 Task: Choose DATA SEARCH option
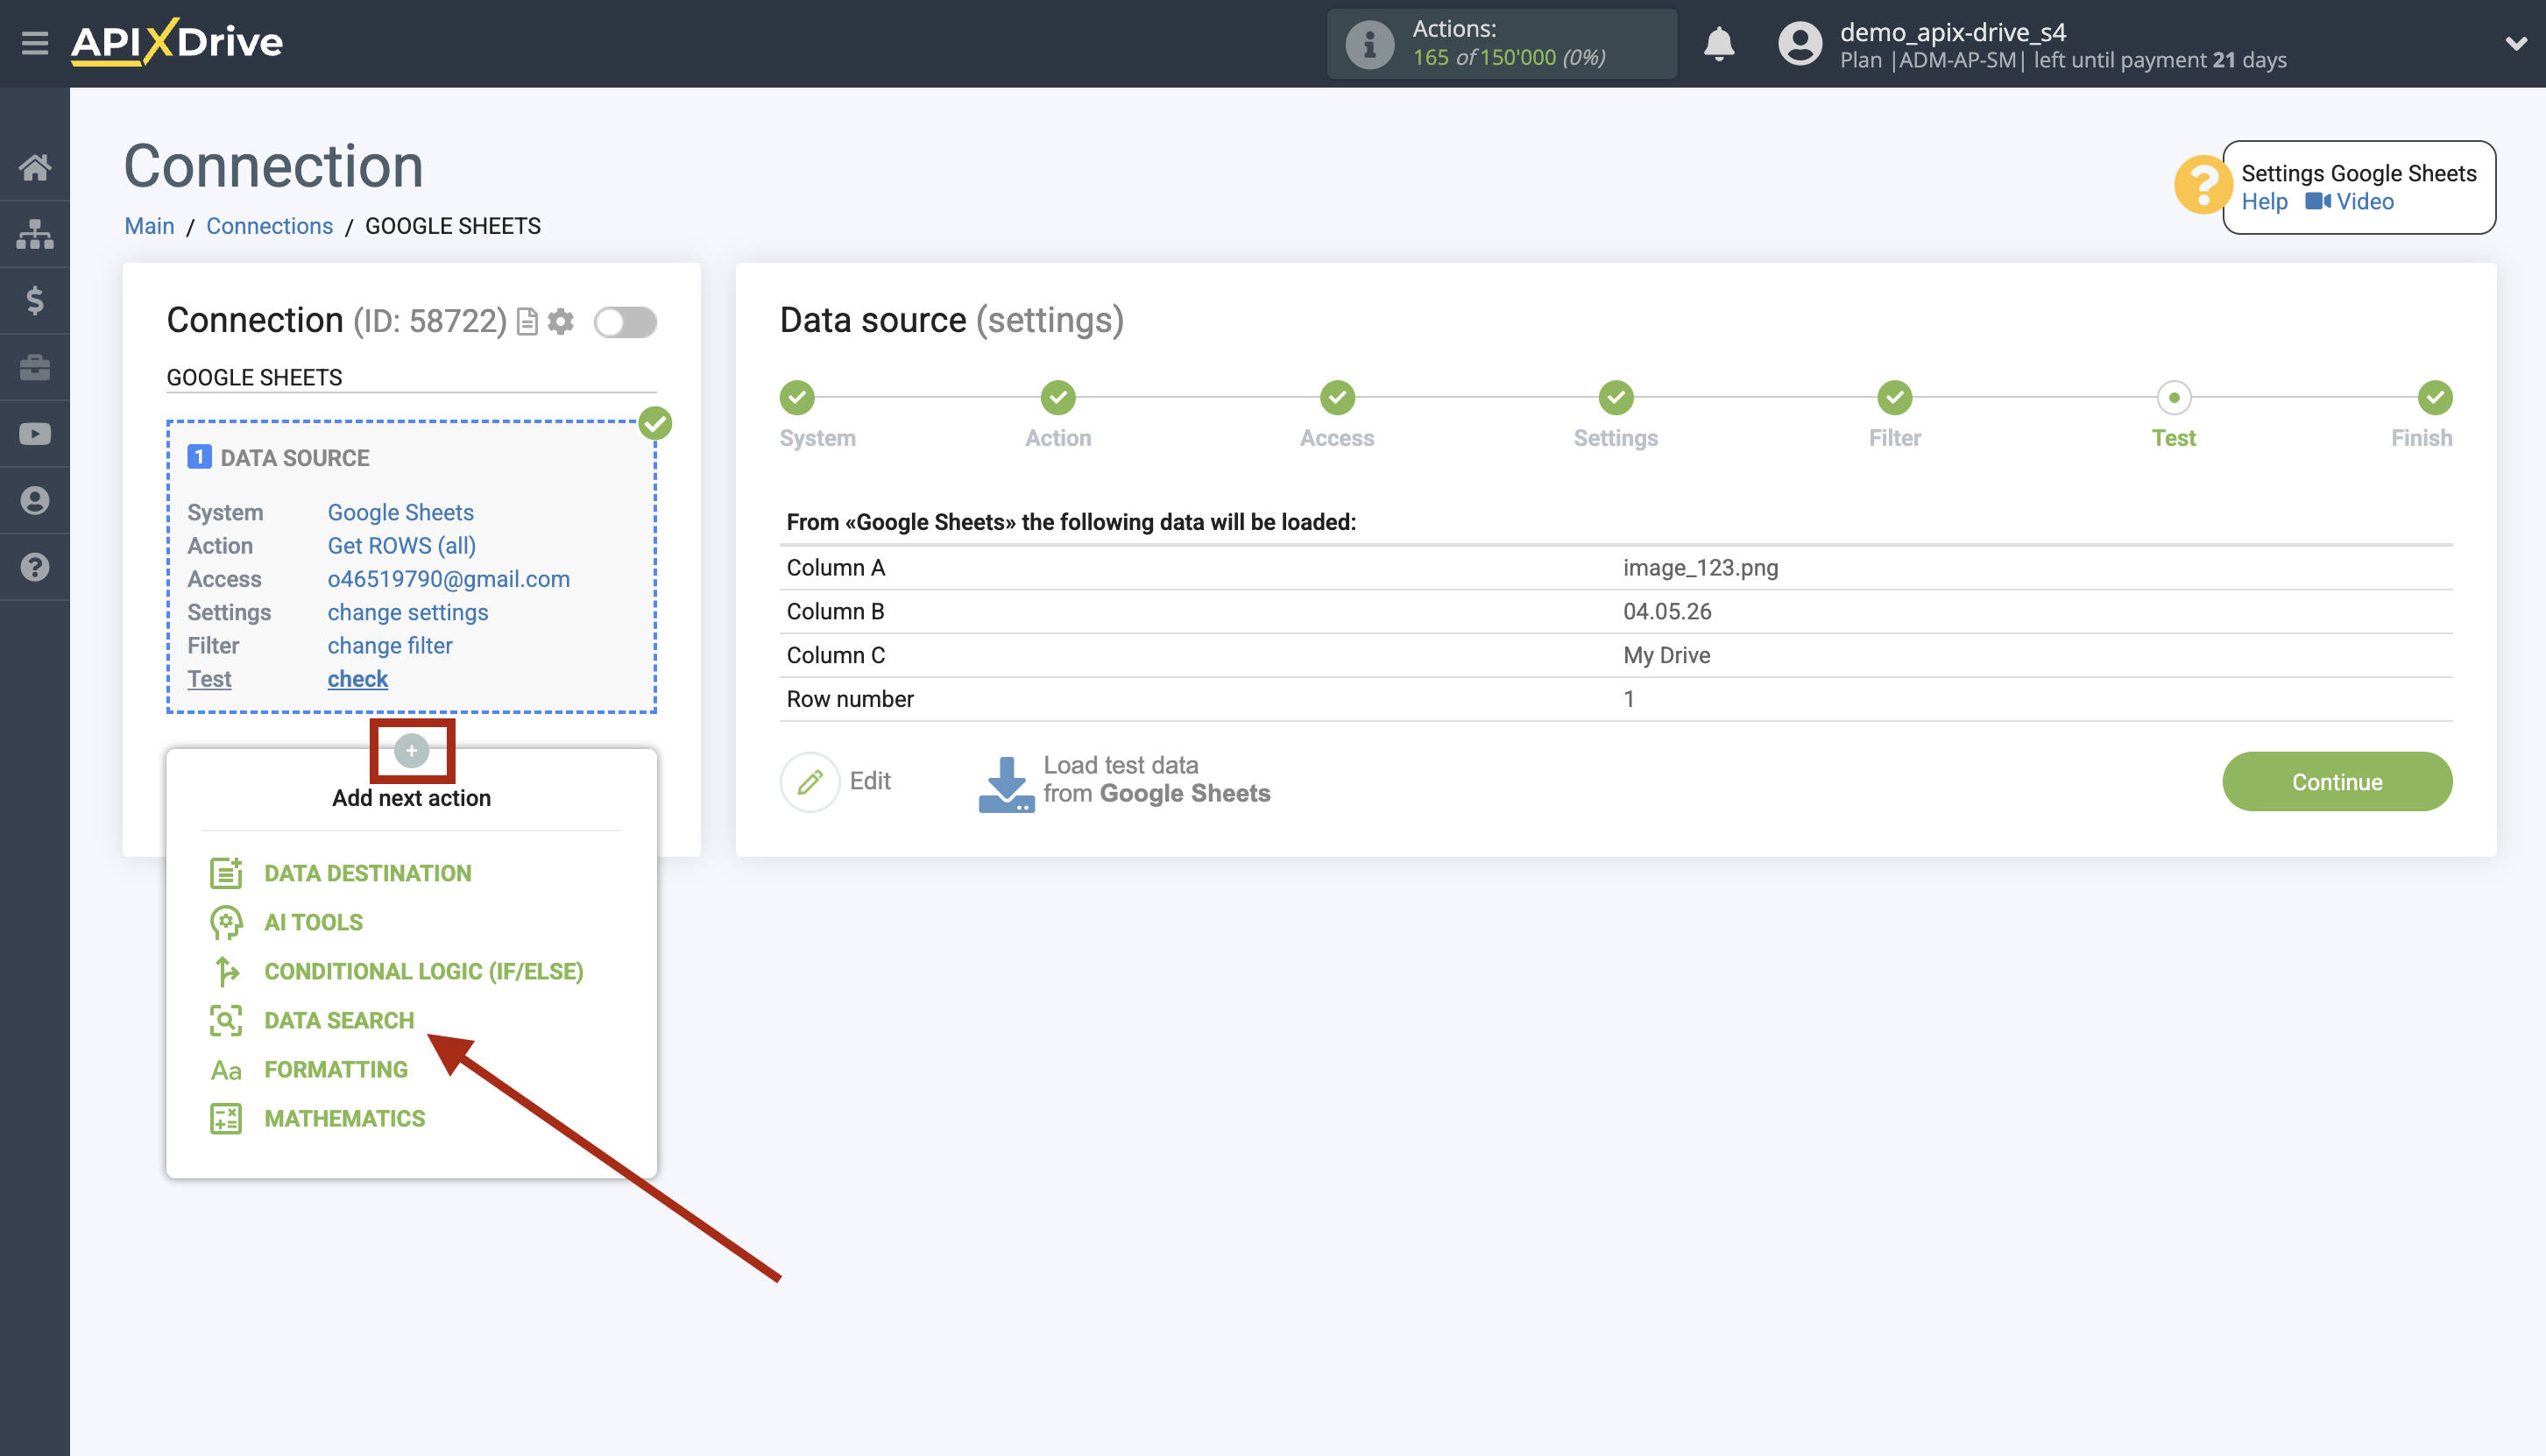339,1020
